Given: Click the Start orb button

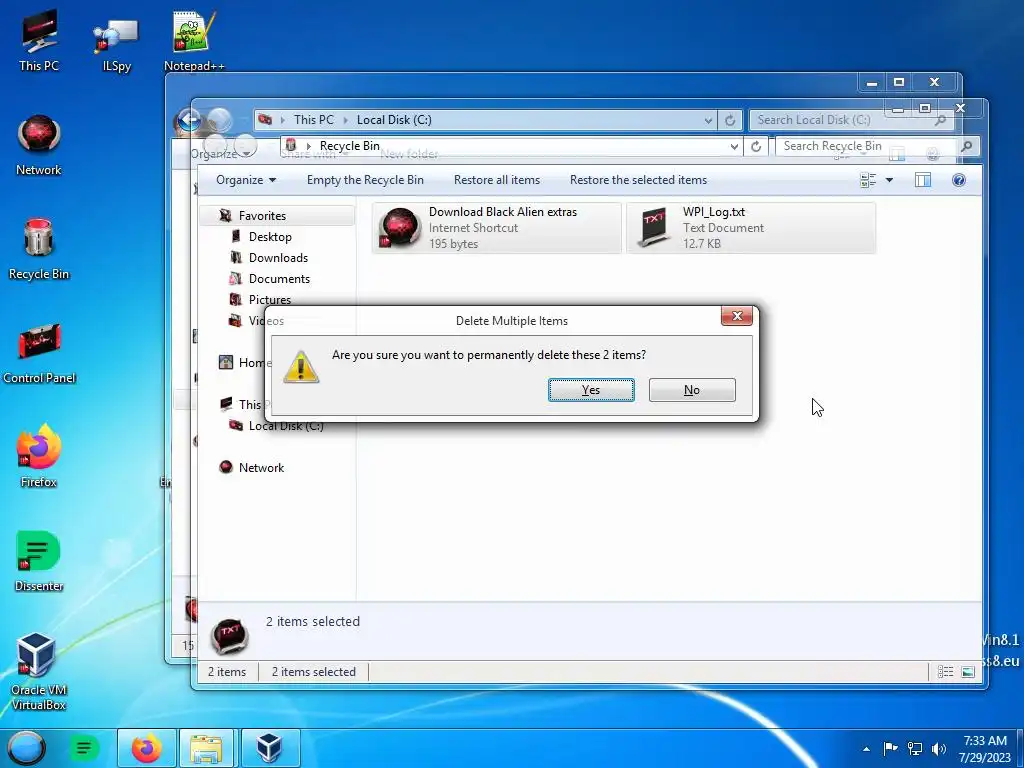Looking at the screenshot, I should (27, 748).
